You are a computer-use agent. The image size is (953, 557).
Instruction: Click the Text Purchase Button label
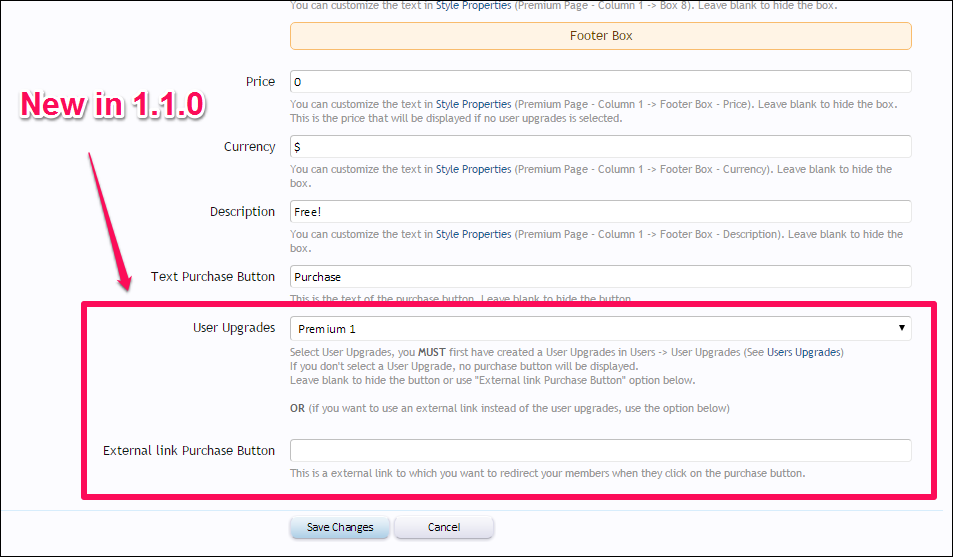tap(213, 277)
